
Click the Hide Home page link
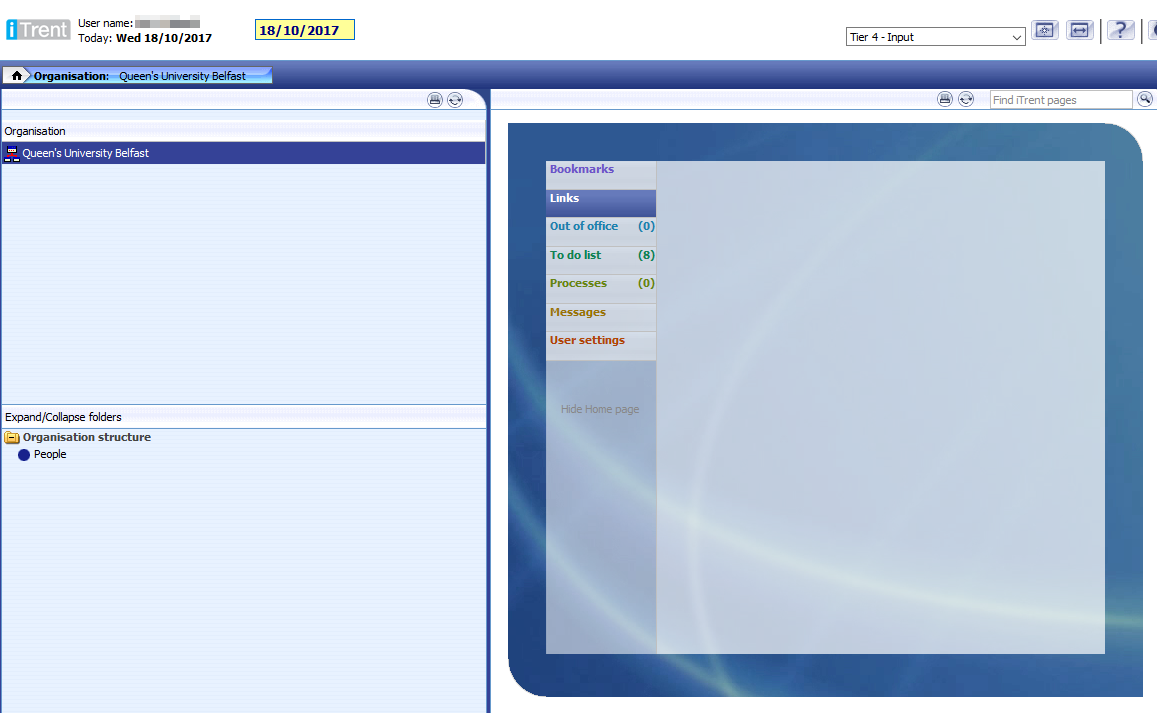point(600,409)
